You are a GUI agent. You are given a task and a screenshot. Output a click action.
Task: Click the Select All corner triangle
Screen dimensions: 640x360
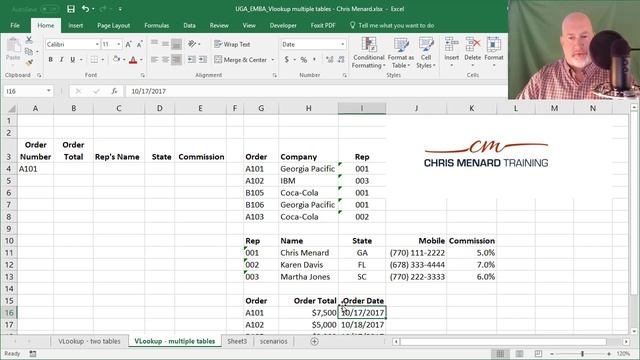(x=11, y=109)
